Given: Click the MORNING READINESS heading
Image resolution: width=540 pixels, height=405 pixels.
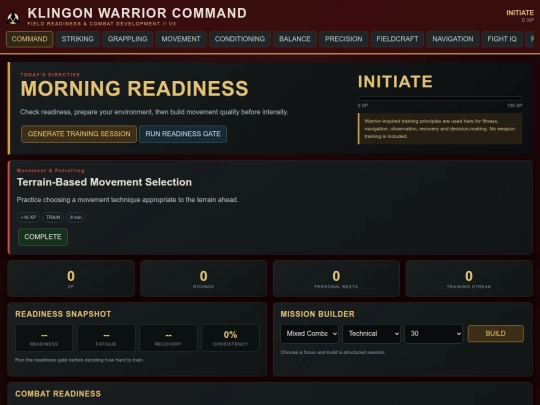Looking at the screenshot, I should pyautogui.click(x=134, y=89).
